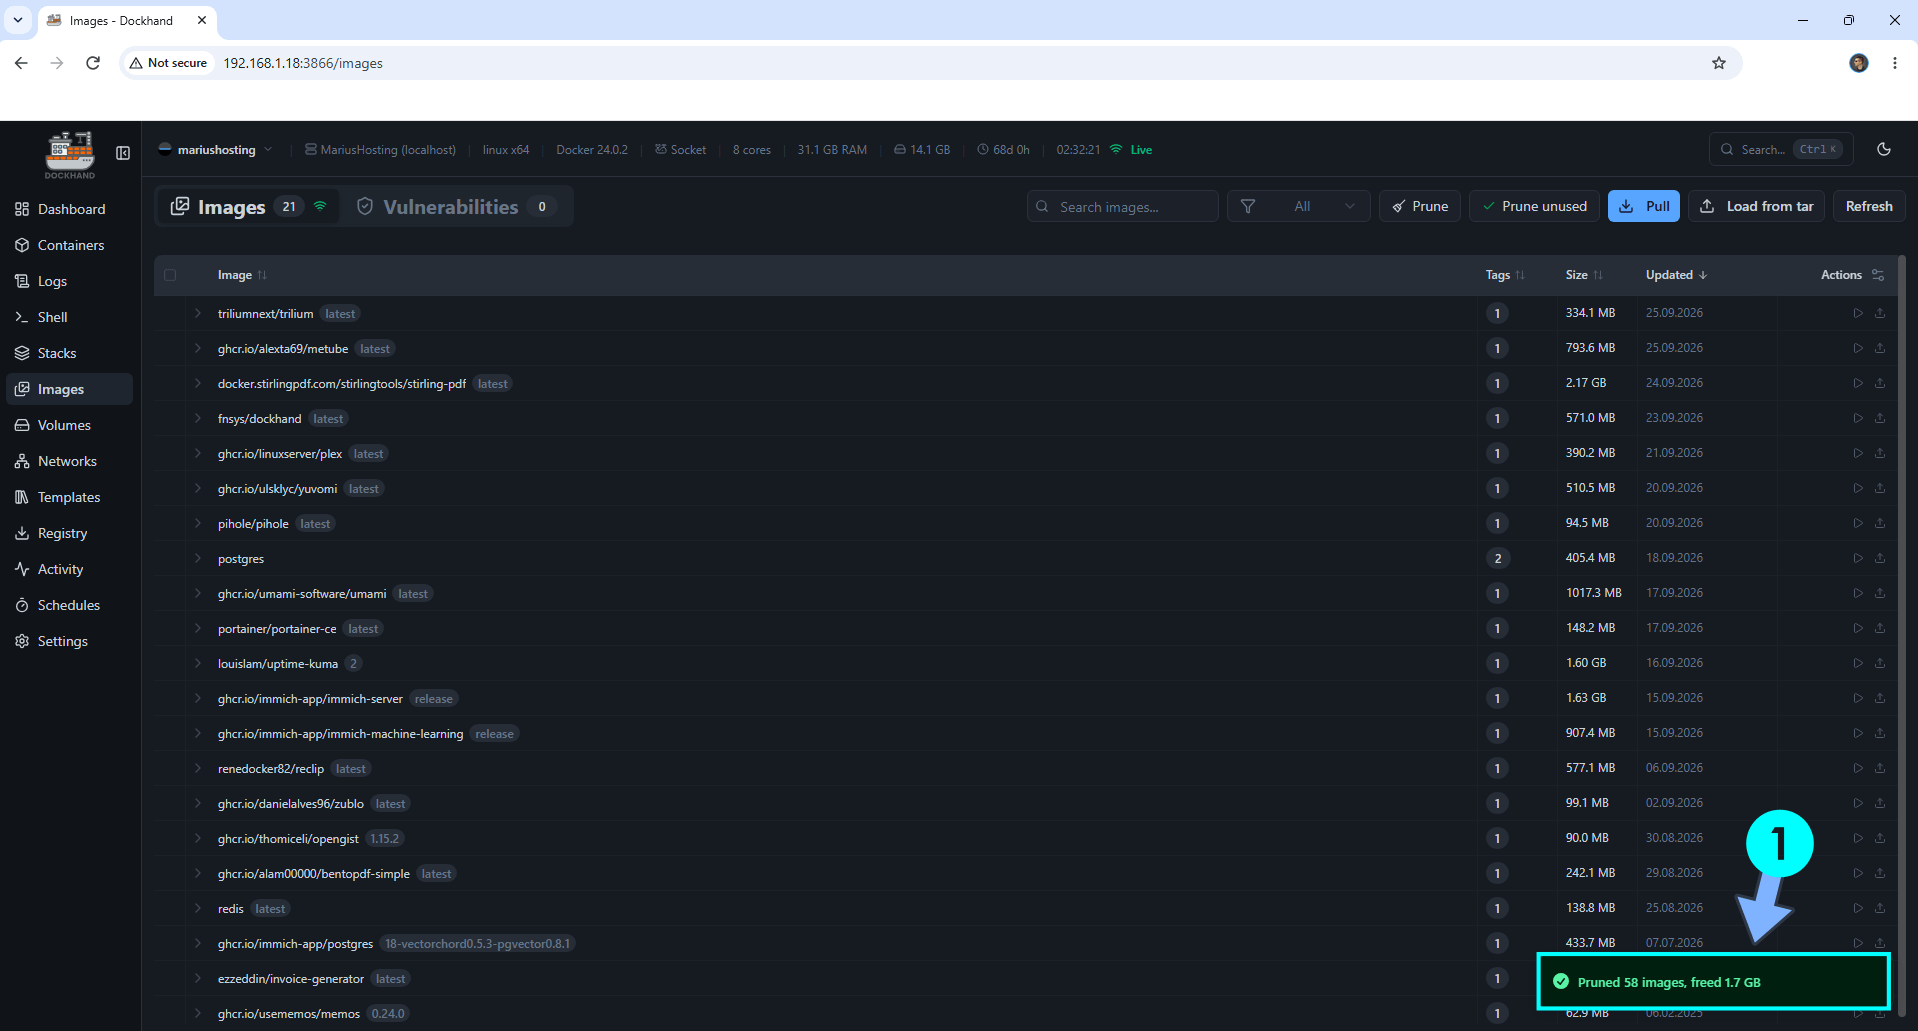Screen dimensions: 1918x1031
Task: Open Volumes in the sidebar
Action: (69, 425)
